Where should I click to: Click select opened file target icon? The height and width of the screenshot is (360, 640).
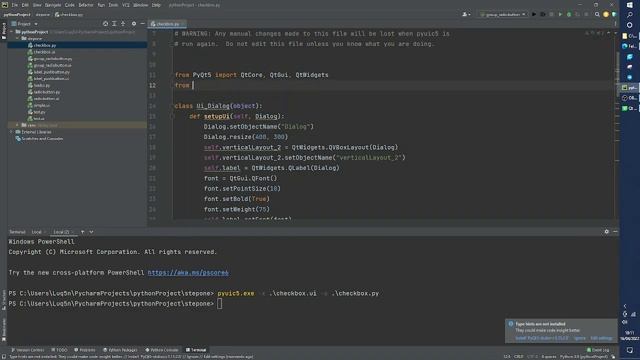105,24
